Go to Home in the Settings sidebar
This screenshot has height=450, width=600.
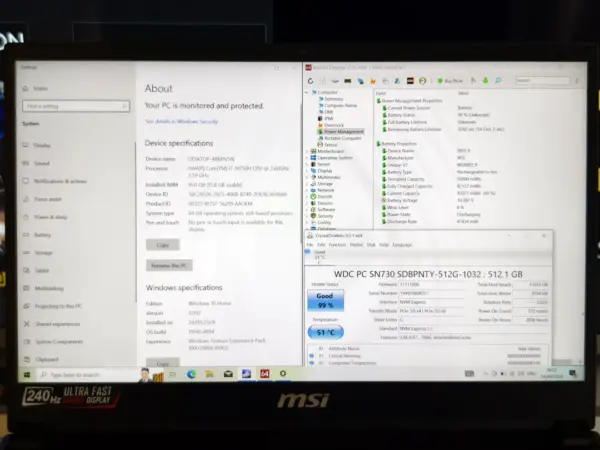[35, 88]
